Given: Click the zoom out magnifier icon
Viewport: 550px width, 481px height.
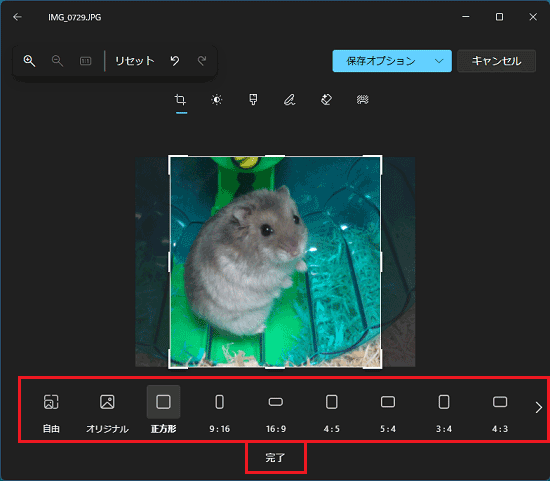Looking at the screenshot, I should click(57, 61).
